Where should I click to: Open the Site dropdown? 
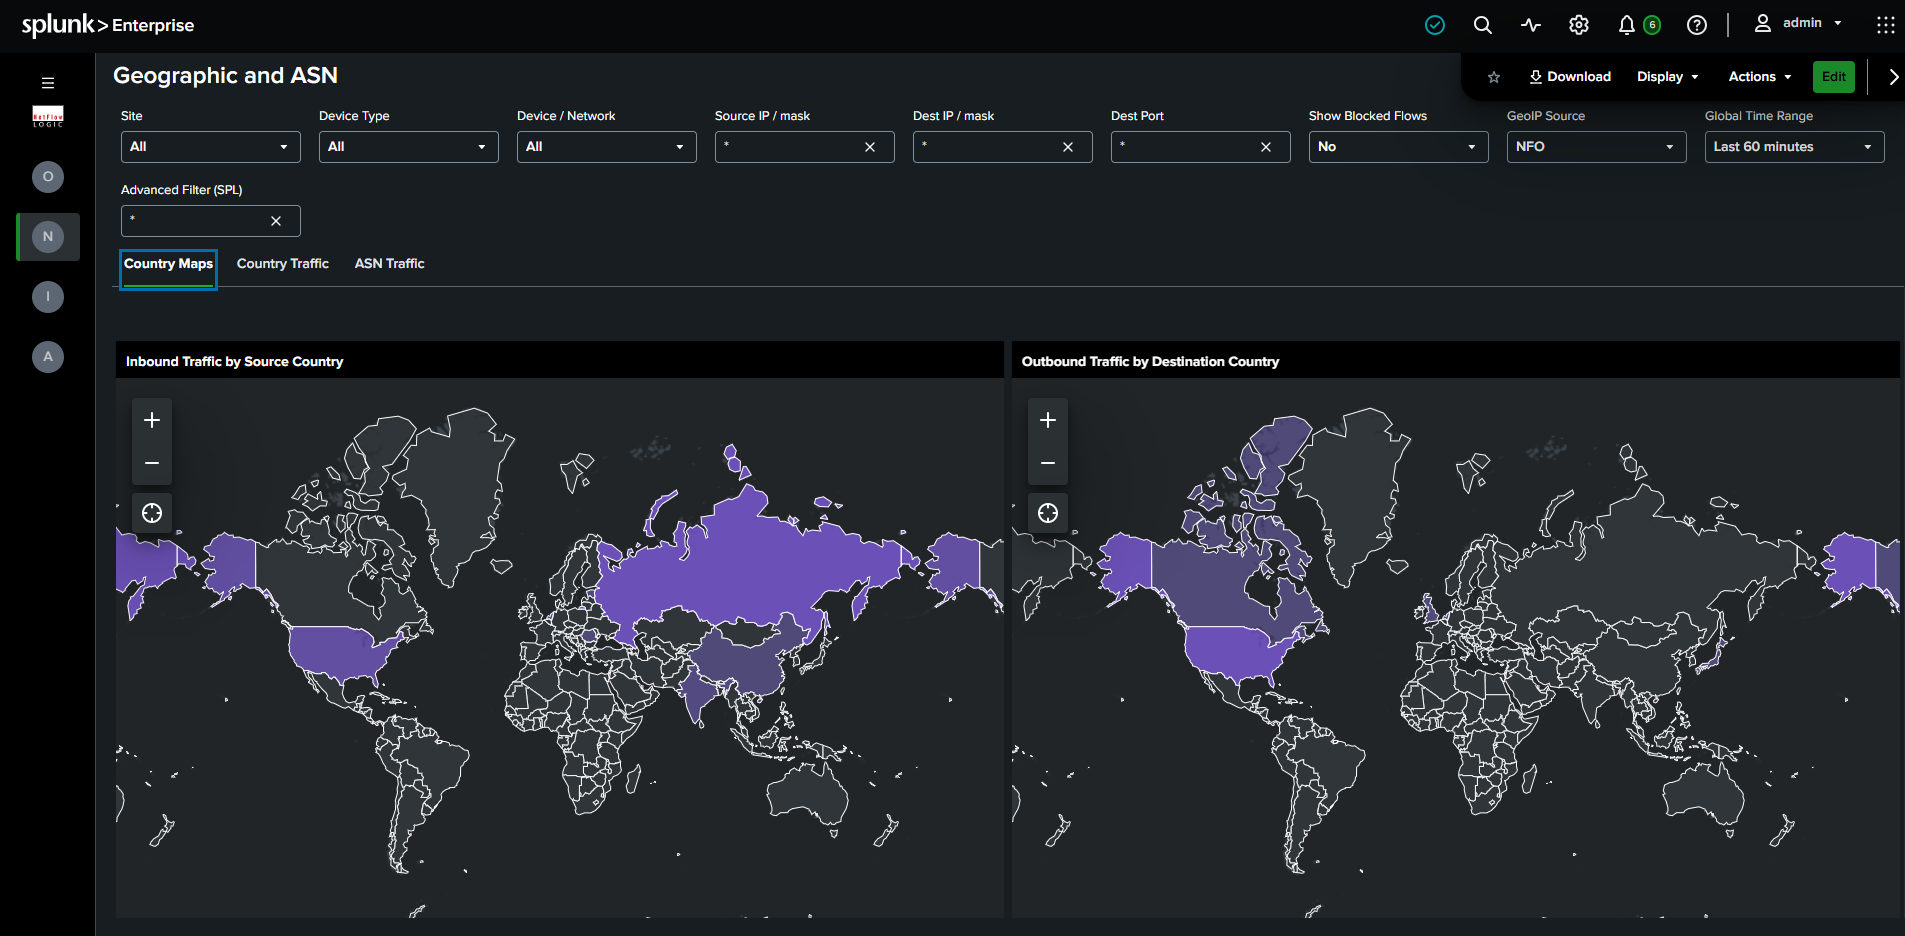click(x=210, y=147)
